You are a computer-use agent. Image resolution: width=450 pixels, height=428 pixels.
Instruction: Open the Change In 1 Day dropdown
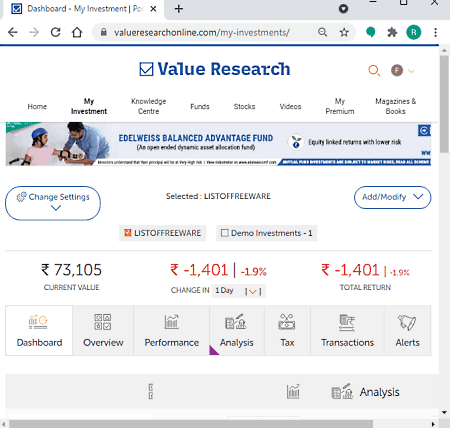point(238,291)
